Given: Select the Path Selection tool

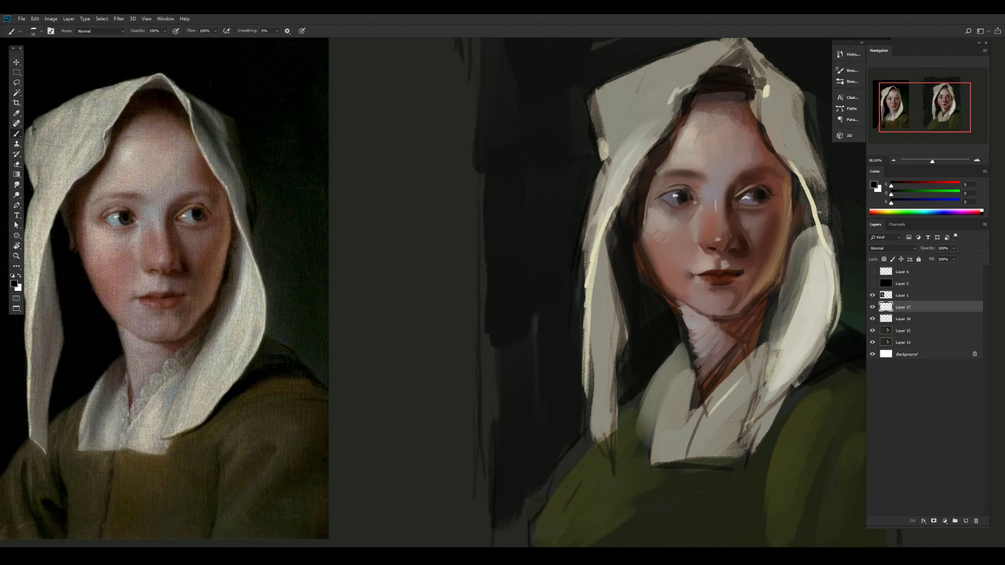Looking at the screenshot, I should click(17, 225).
